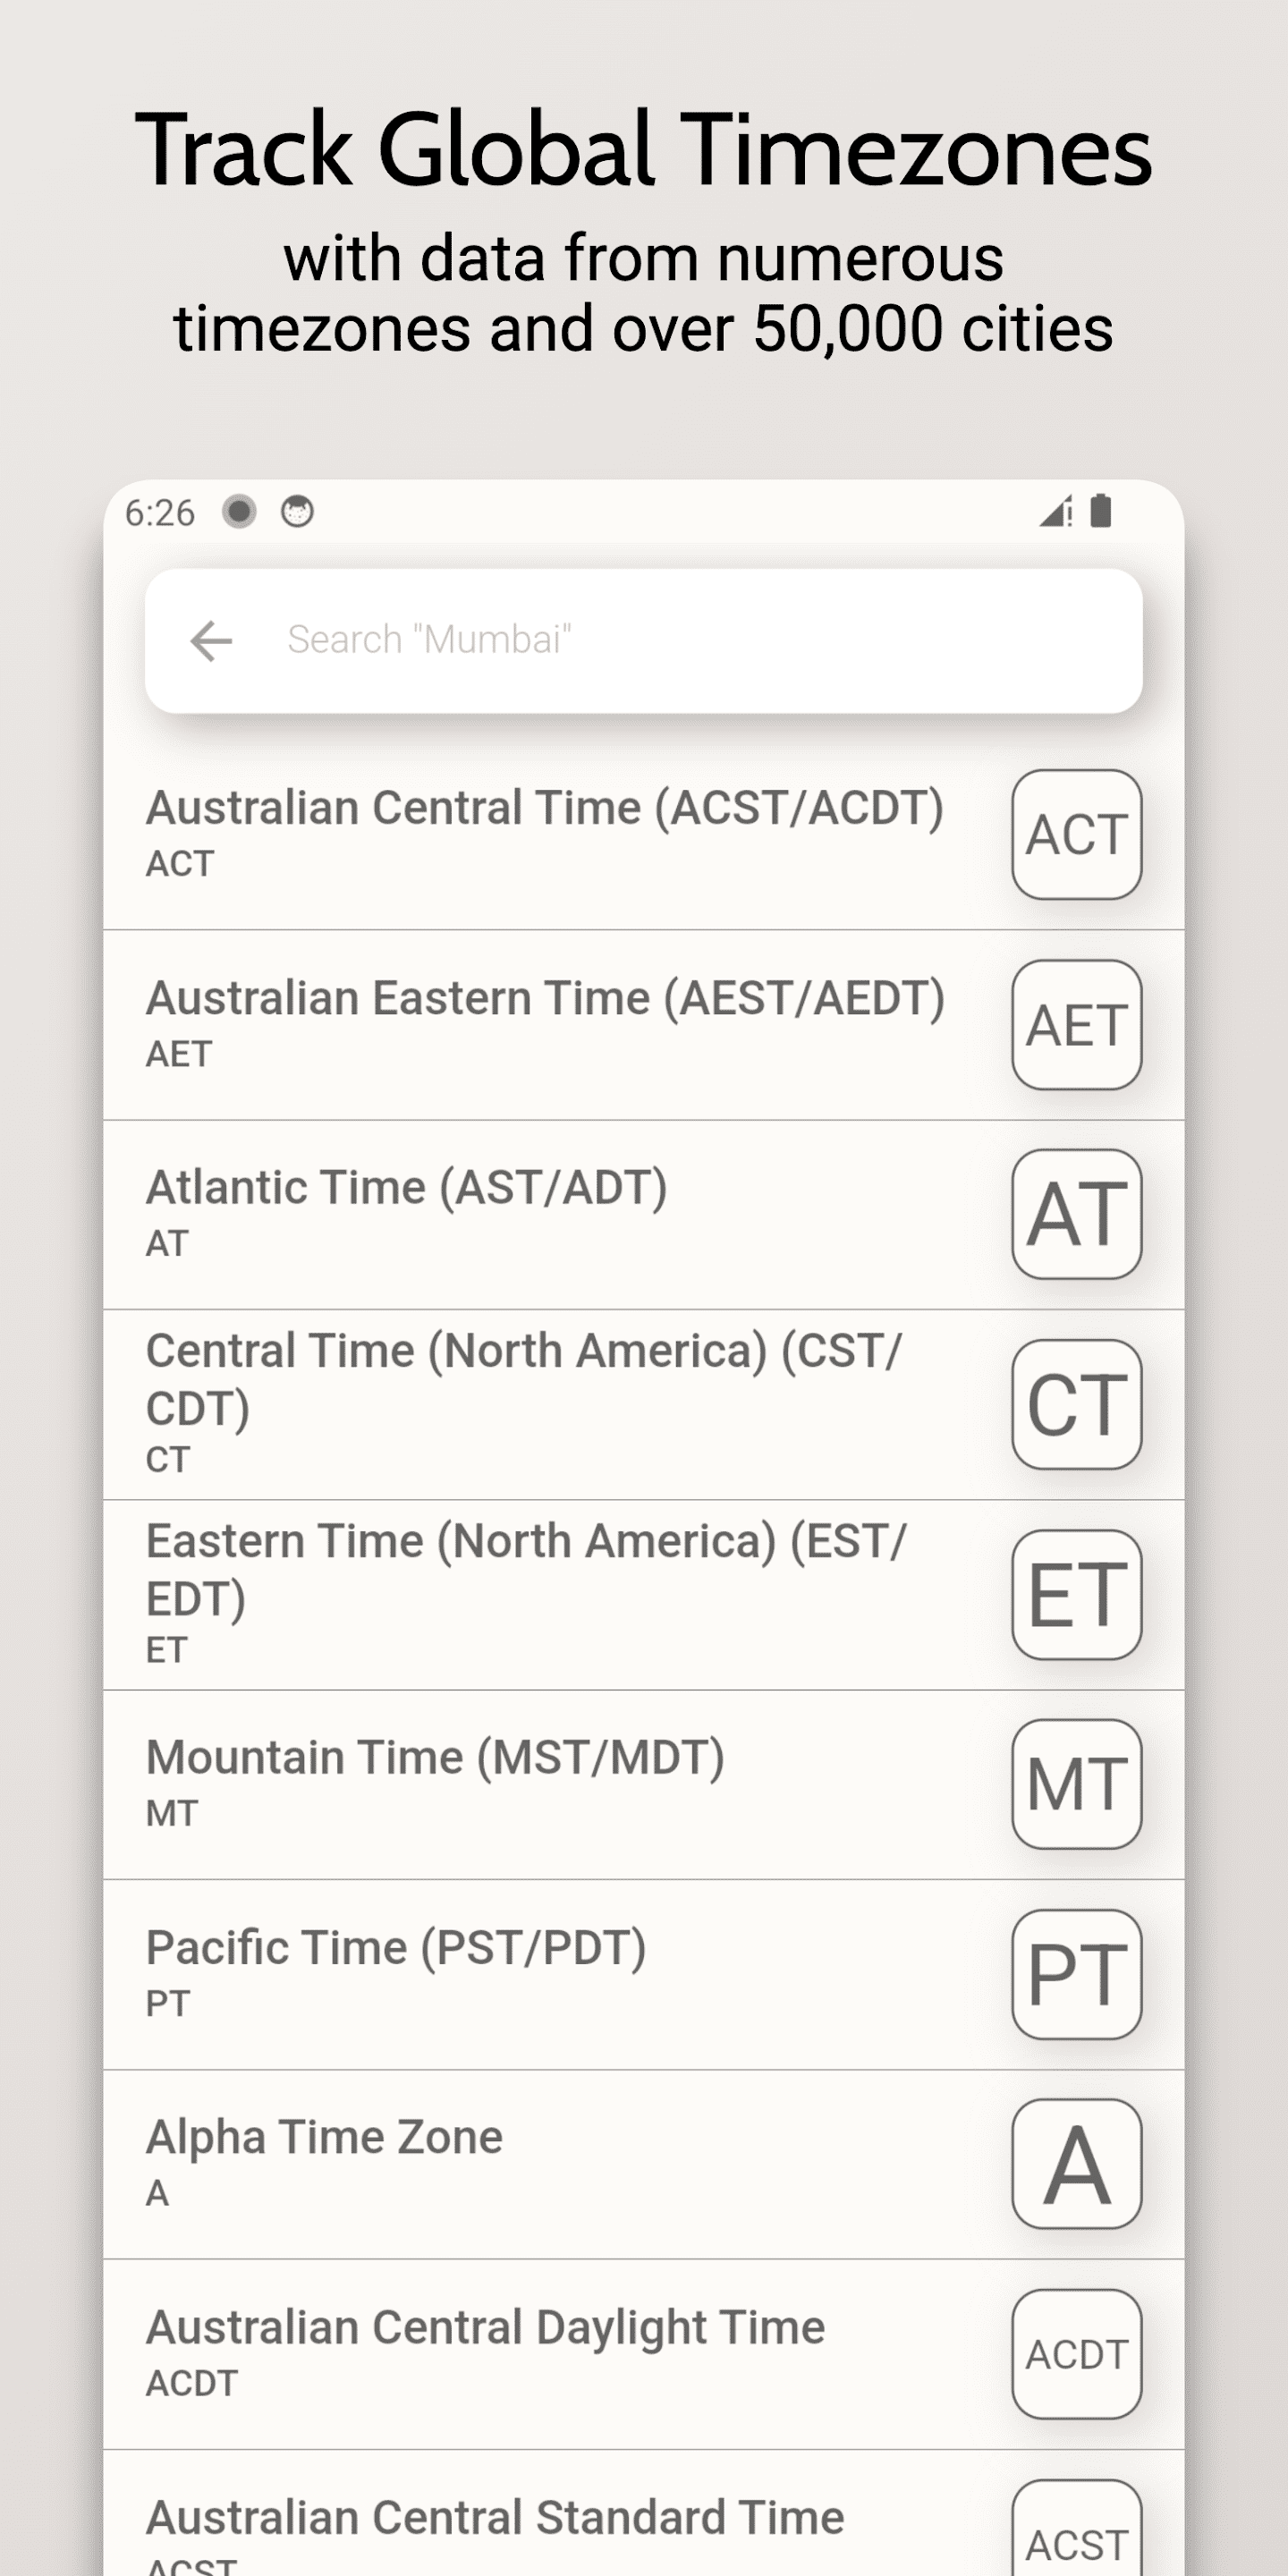The image size is (1288, 2576).
Task: Tap the ACDT timezone badge
Action: click(x=1076, y=2354)
